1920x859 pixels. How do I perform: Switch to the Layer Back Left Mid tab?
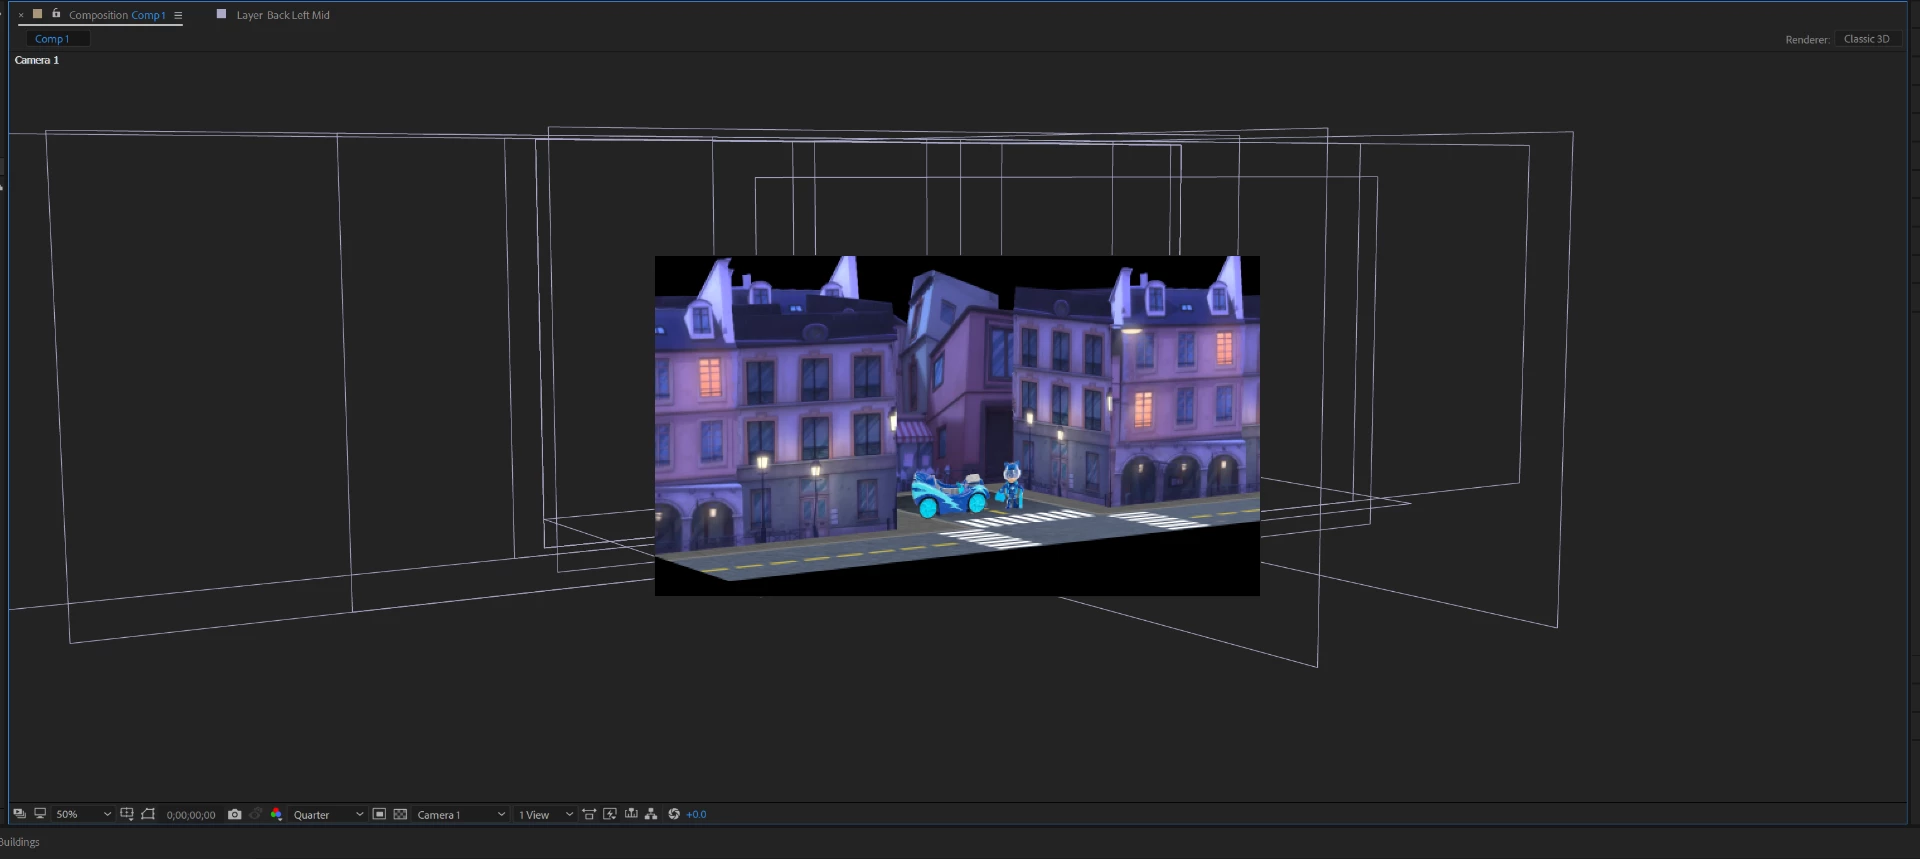click(x=283, y=15)
